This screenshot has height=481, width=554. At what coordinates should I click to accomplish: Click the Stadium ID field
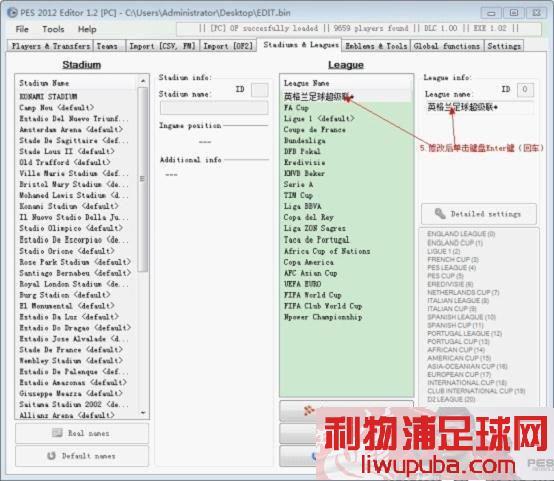(259, 90)
